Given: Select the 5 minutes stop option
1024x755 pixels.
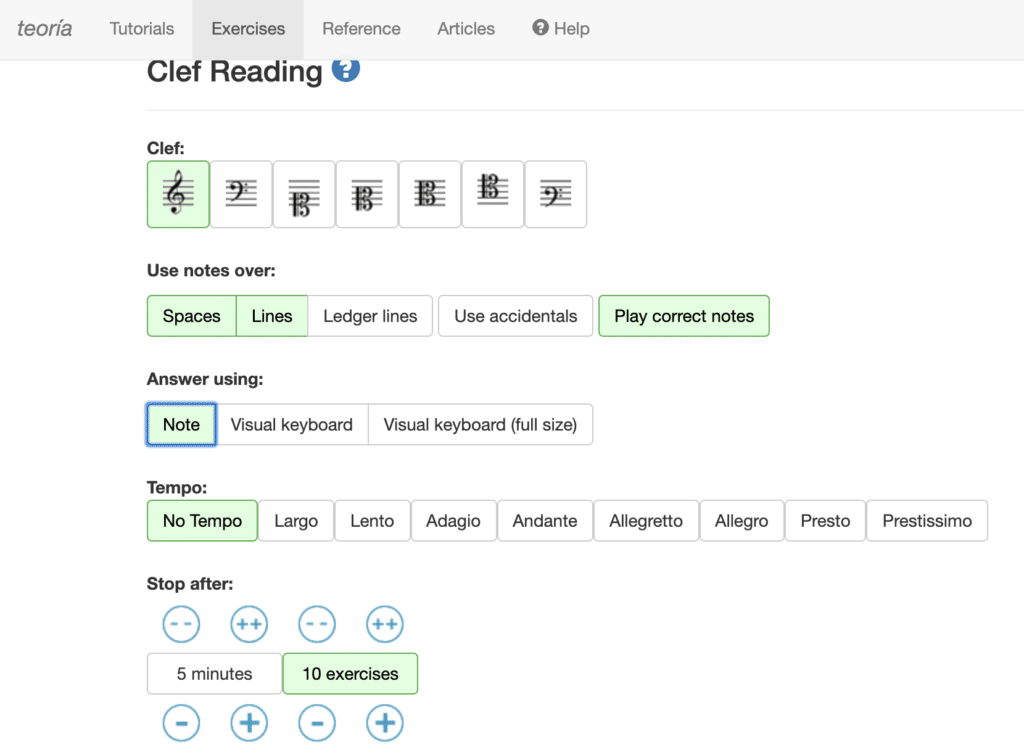Looking at the screenshot, I should click(x=214, y=674).
